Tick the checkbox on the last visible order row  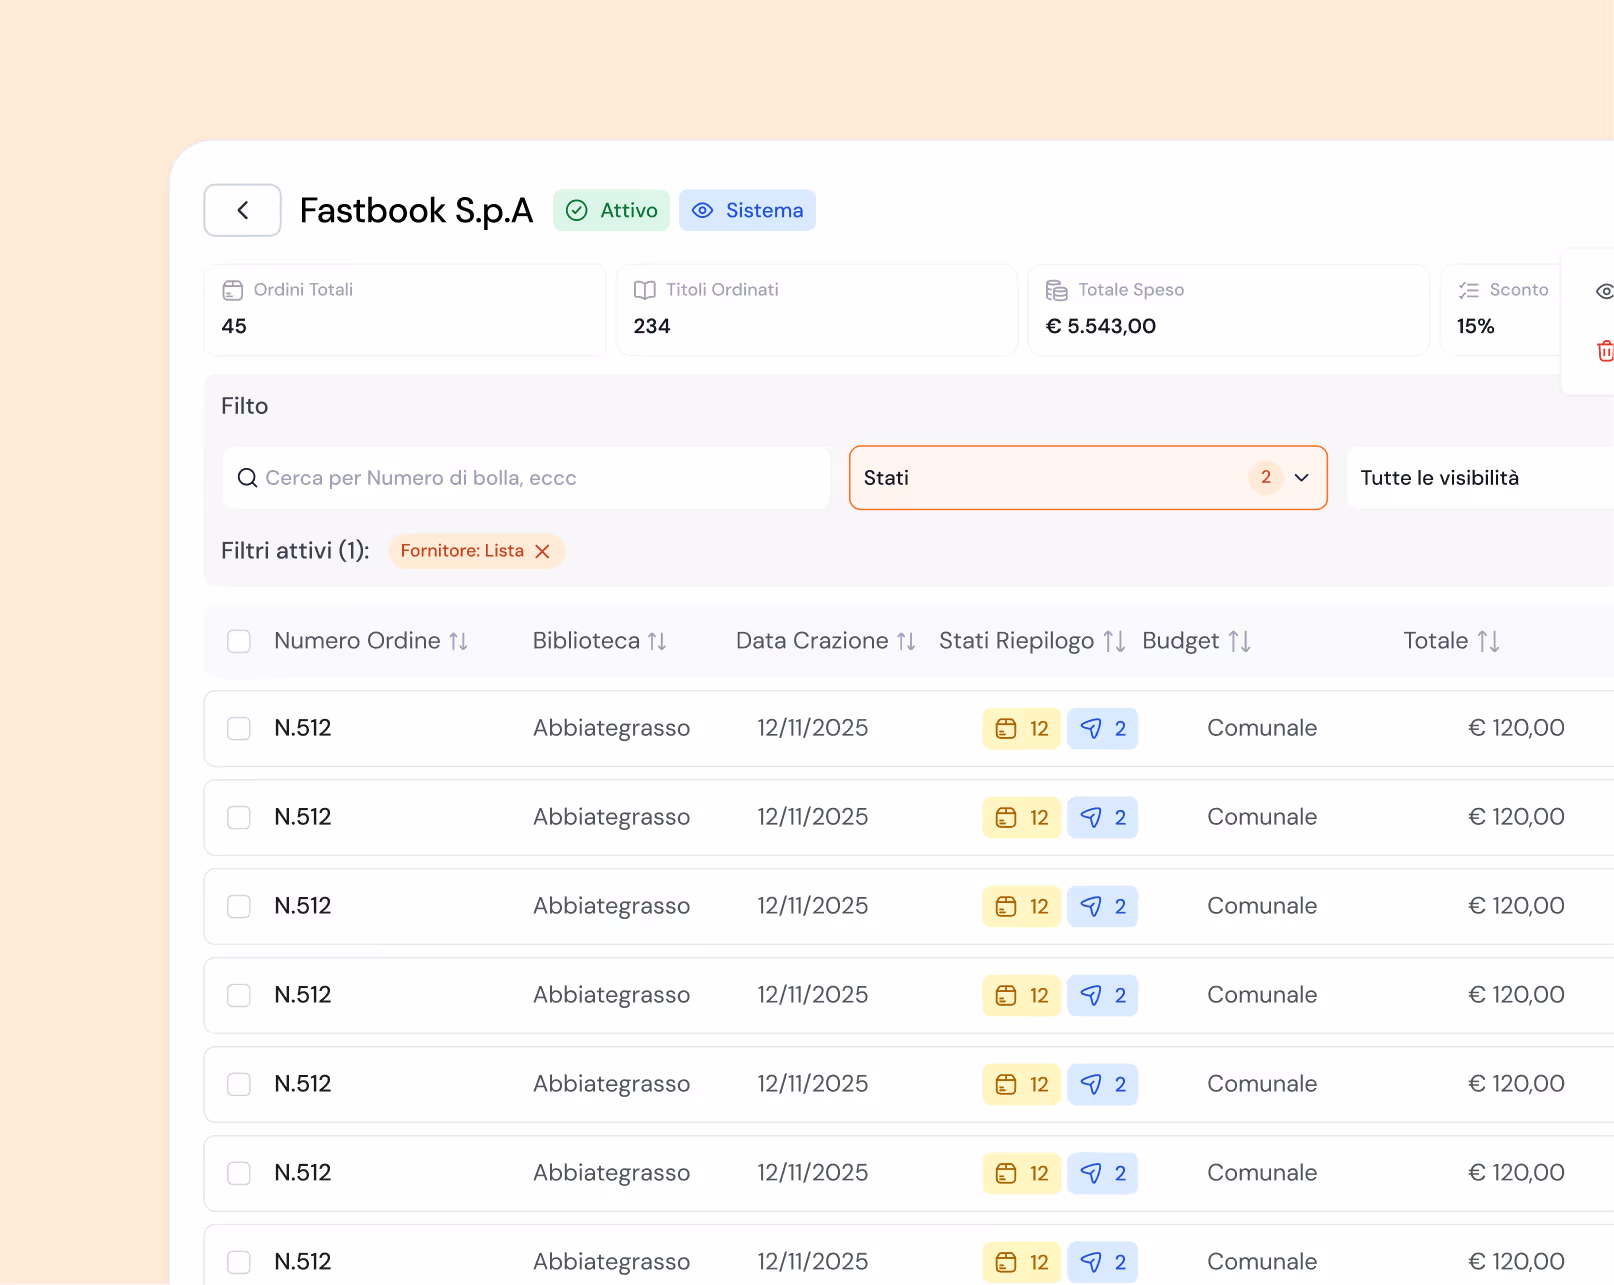(239, 1262)
